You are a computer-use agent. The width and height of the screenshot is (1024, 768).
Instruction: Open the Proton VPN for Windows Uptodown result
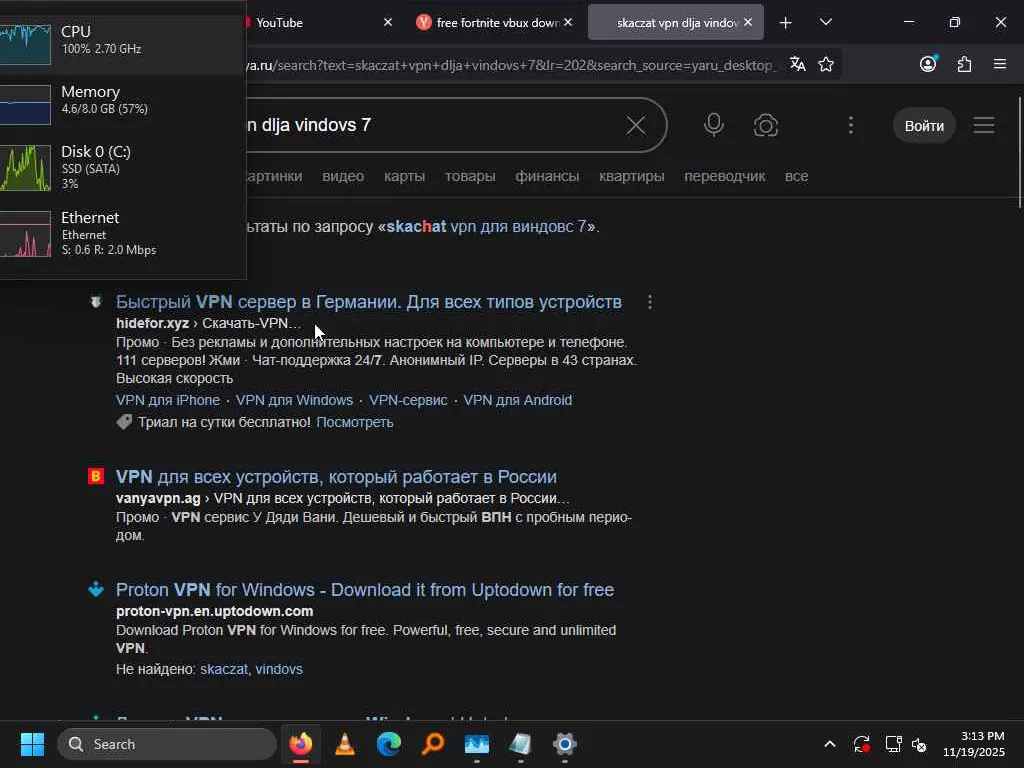pos(365,590)
